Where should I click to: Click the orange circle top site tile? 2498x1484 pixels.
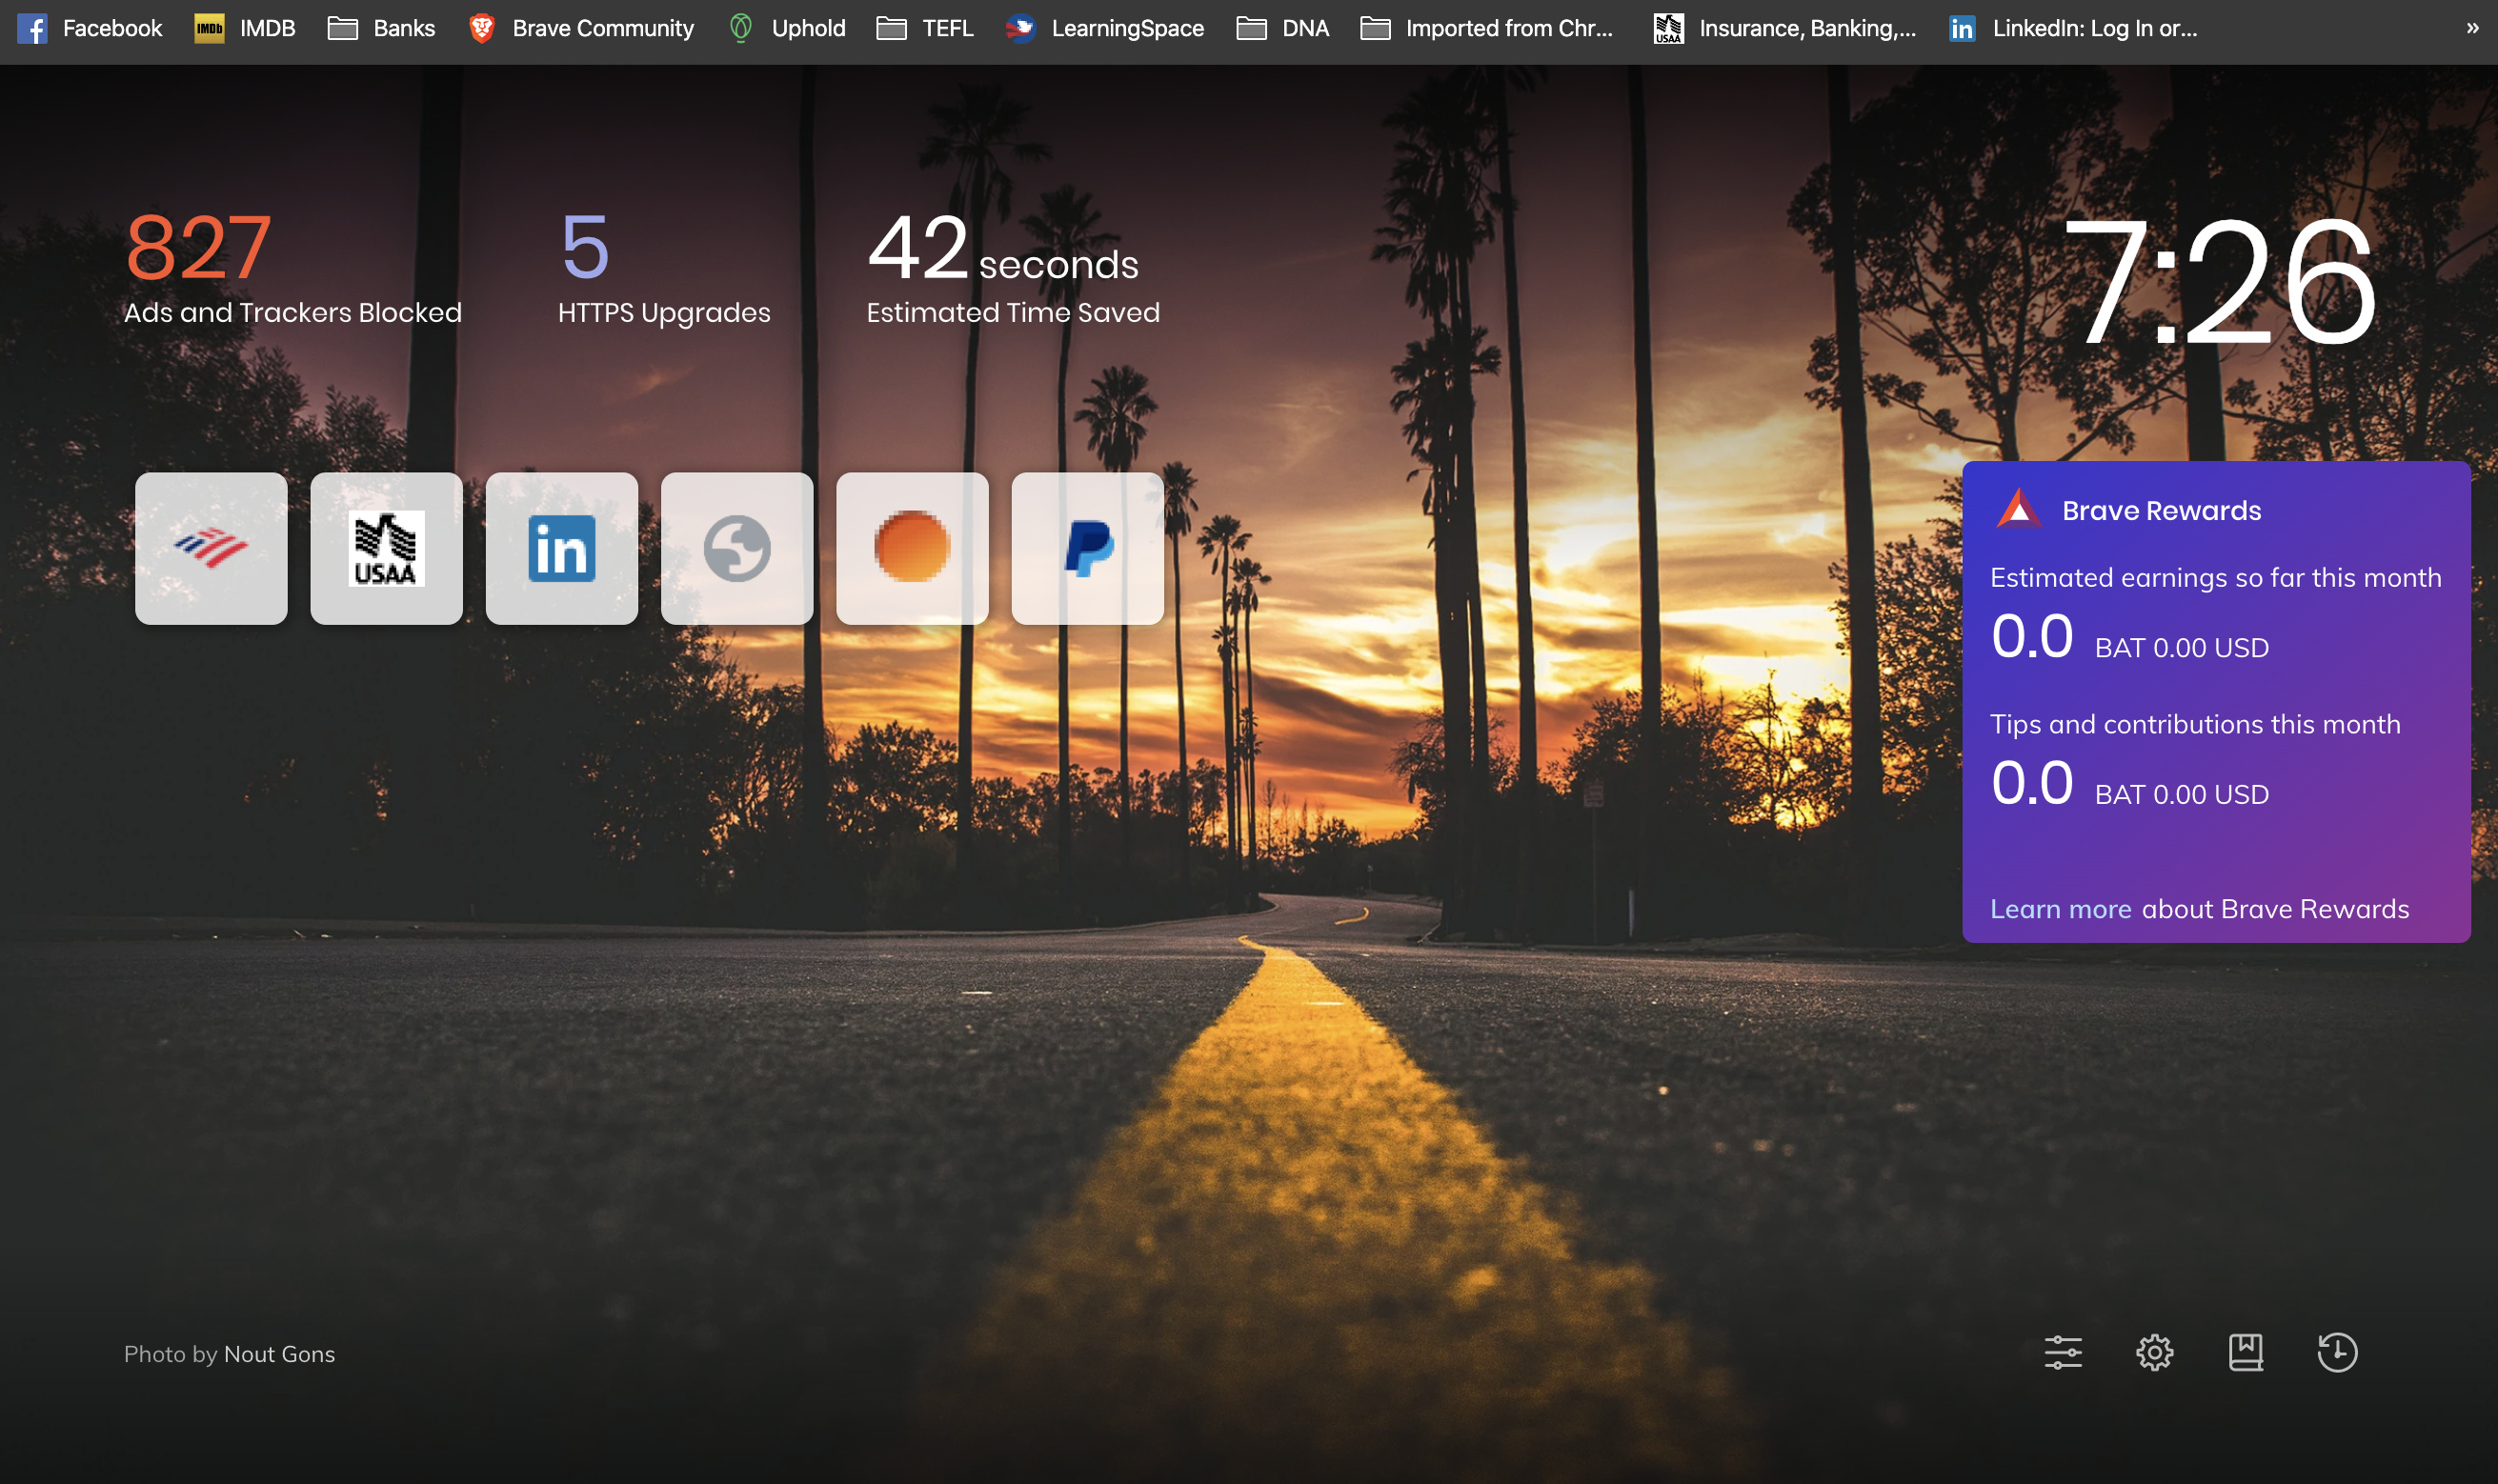click(912, 548)
